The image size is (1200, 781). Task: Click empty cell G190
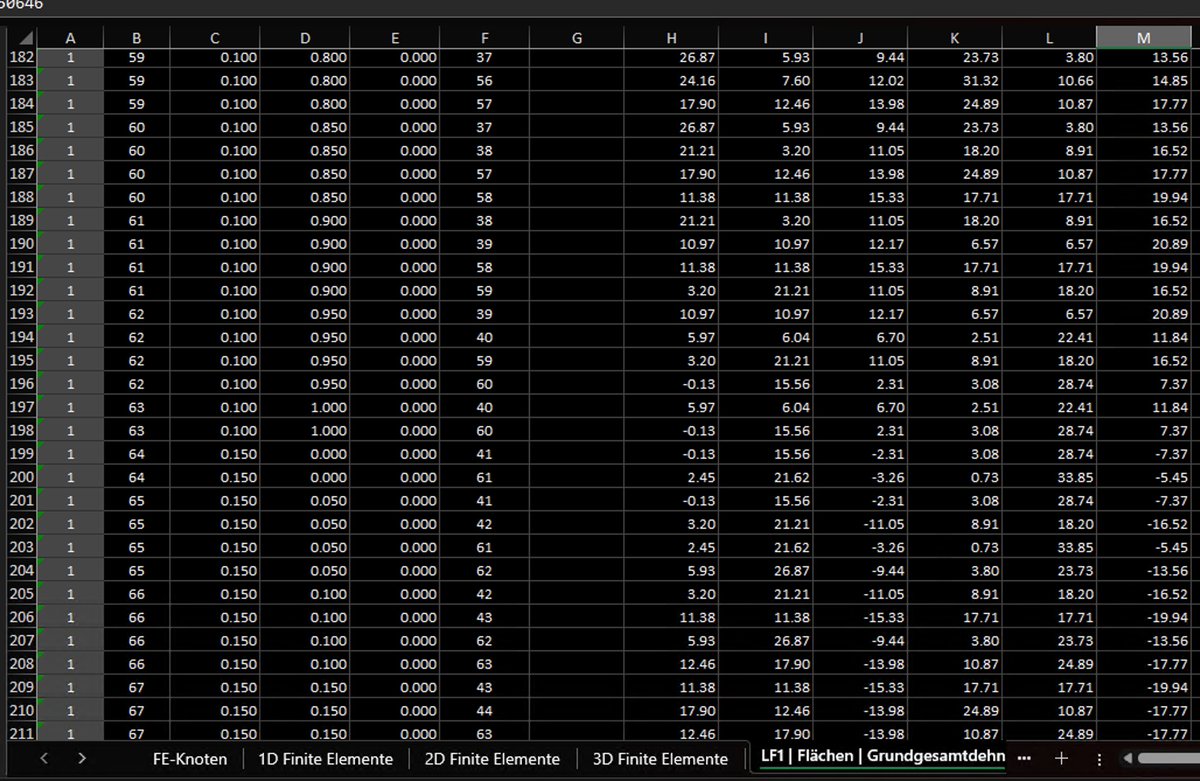[x=576, y=244]
